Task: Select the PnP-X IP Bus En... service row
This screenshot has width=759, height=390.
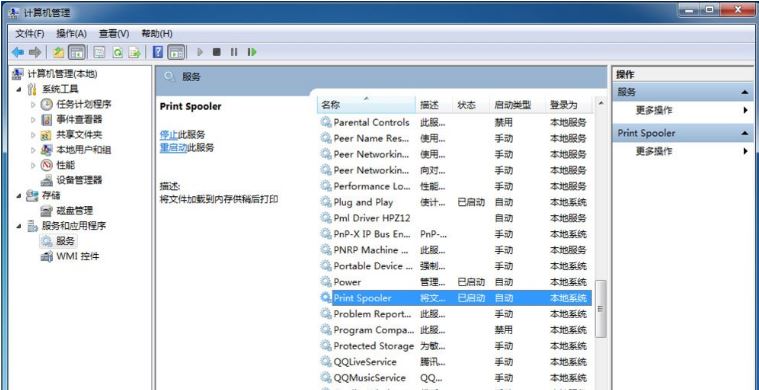Action: coord(455,234)
